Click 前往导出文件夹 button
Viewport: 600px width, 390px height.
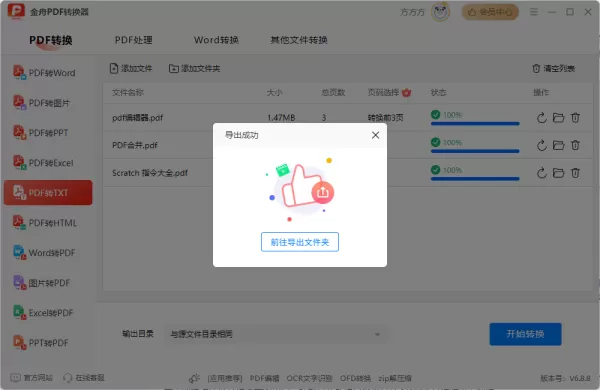click(300, 242)
